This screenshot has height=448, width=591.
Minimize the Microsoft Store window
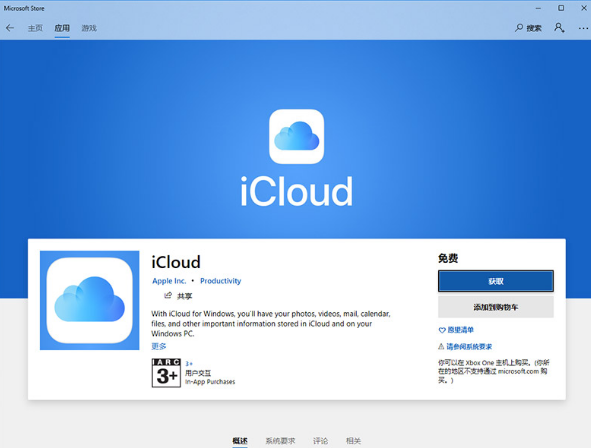[538, 8]
